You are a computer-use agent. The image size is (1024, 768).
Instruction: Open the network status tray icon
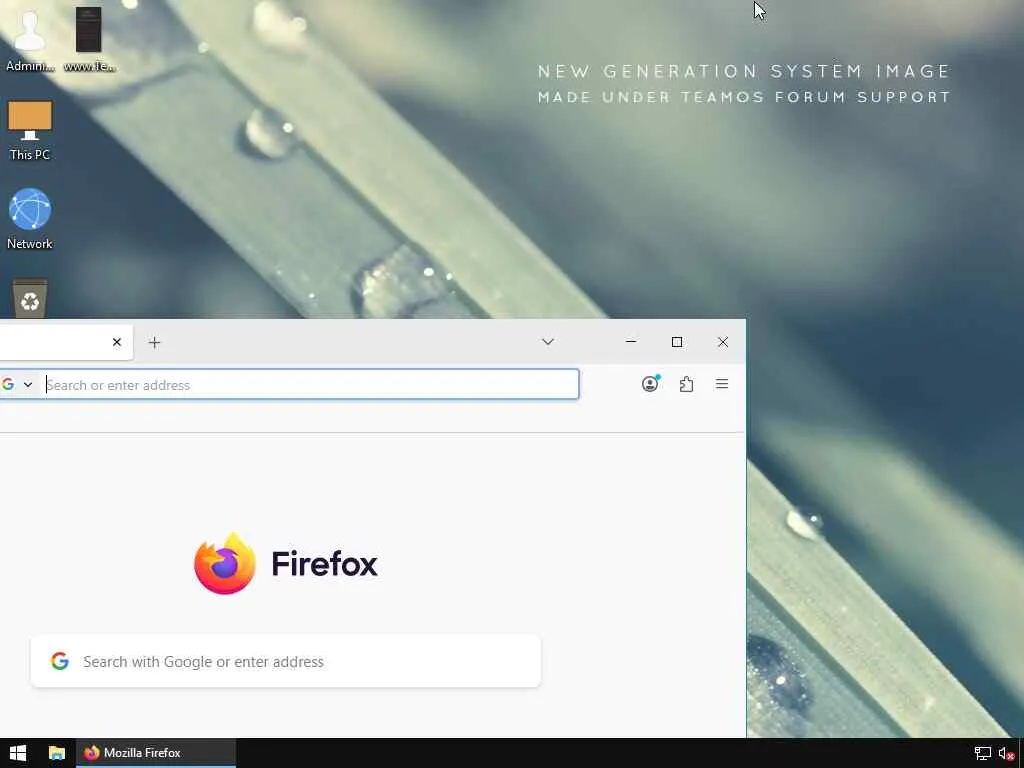point(982,754)
